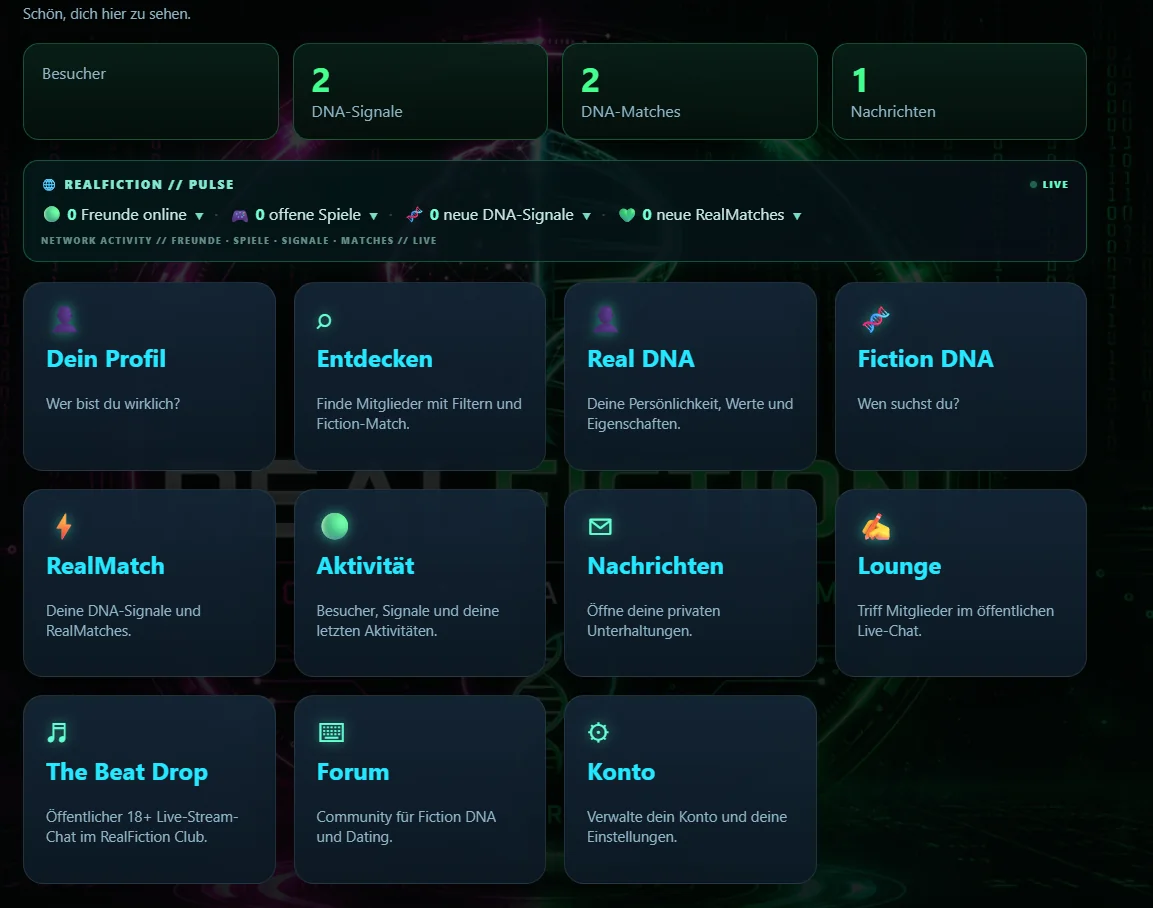This screenshot has height=908, width=1153.
Task: Click the Fiction DNA helix icon
Action: pos(875,319)
